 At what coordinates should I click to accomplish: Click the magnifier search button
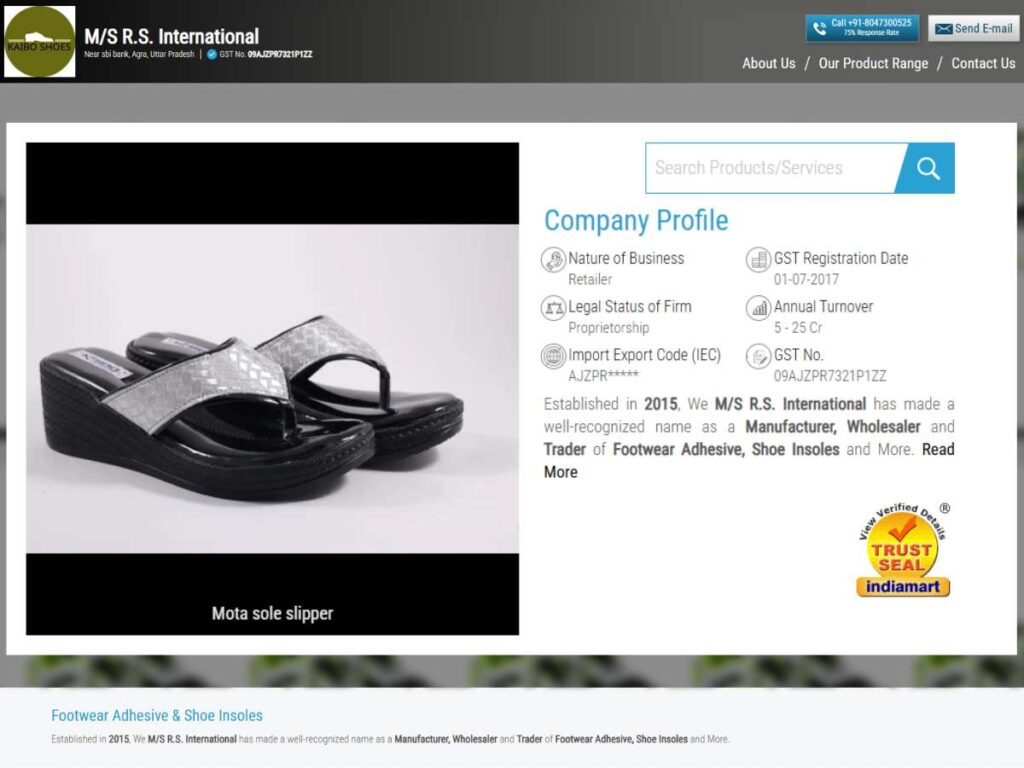927,168
